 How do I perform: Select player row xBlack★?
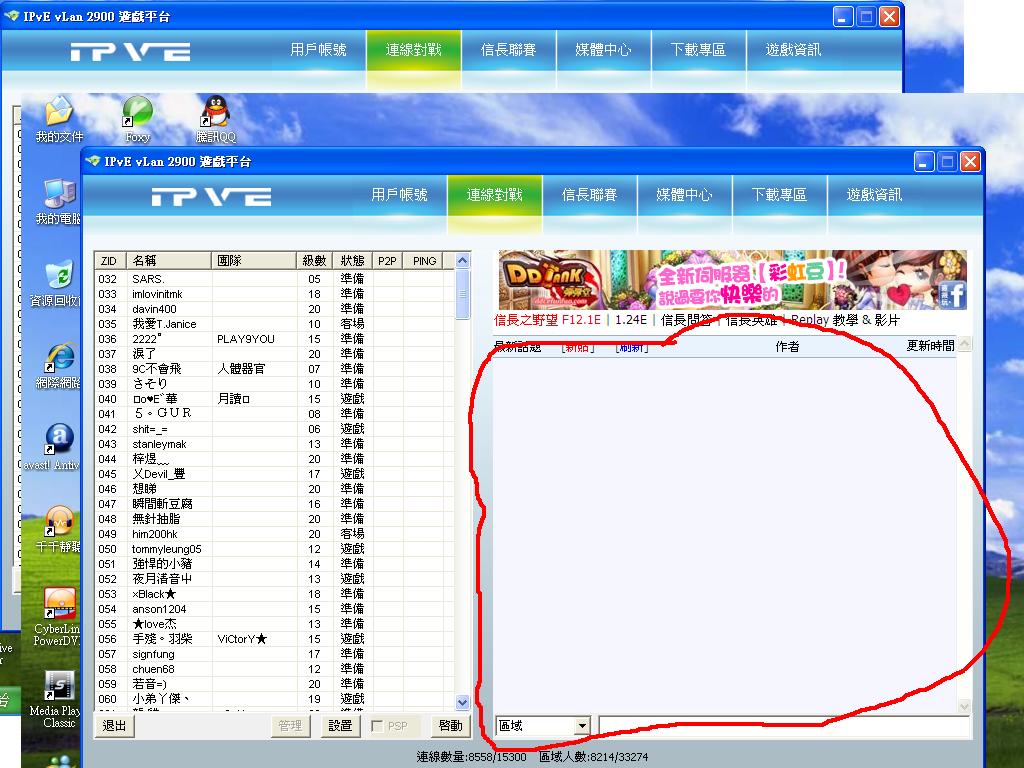point(274,594)
